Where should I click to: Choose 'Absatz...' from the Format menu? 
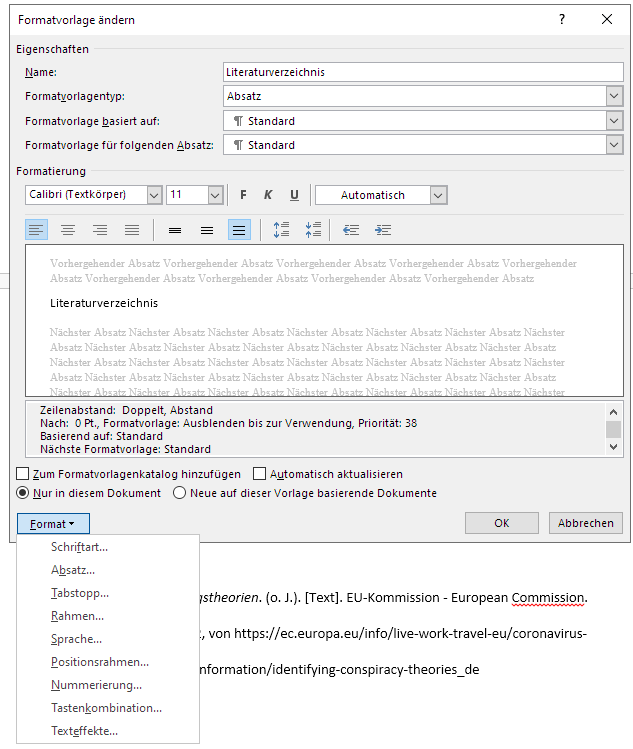pos(73,570)
